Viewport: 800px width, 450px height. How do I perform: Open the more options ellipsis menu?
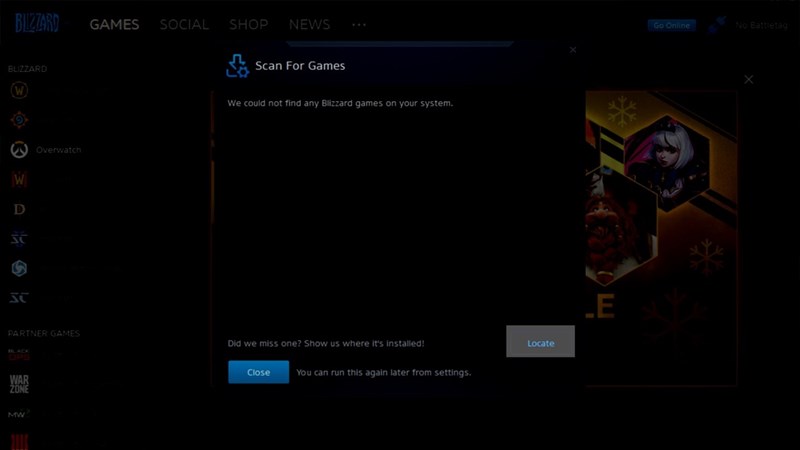[359, 24]
